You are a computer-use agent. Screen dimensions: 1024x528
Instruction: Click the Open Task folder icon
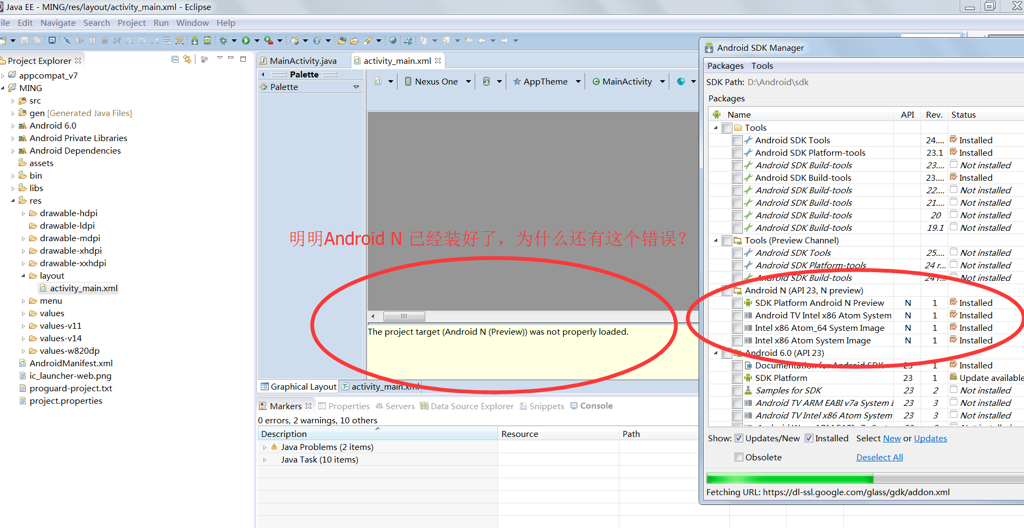coord(354,41)
